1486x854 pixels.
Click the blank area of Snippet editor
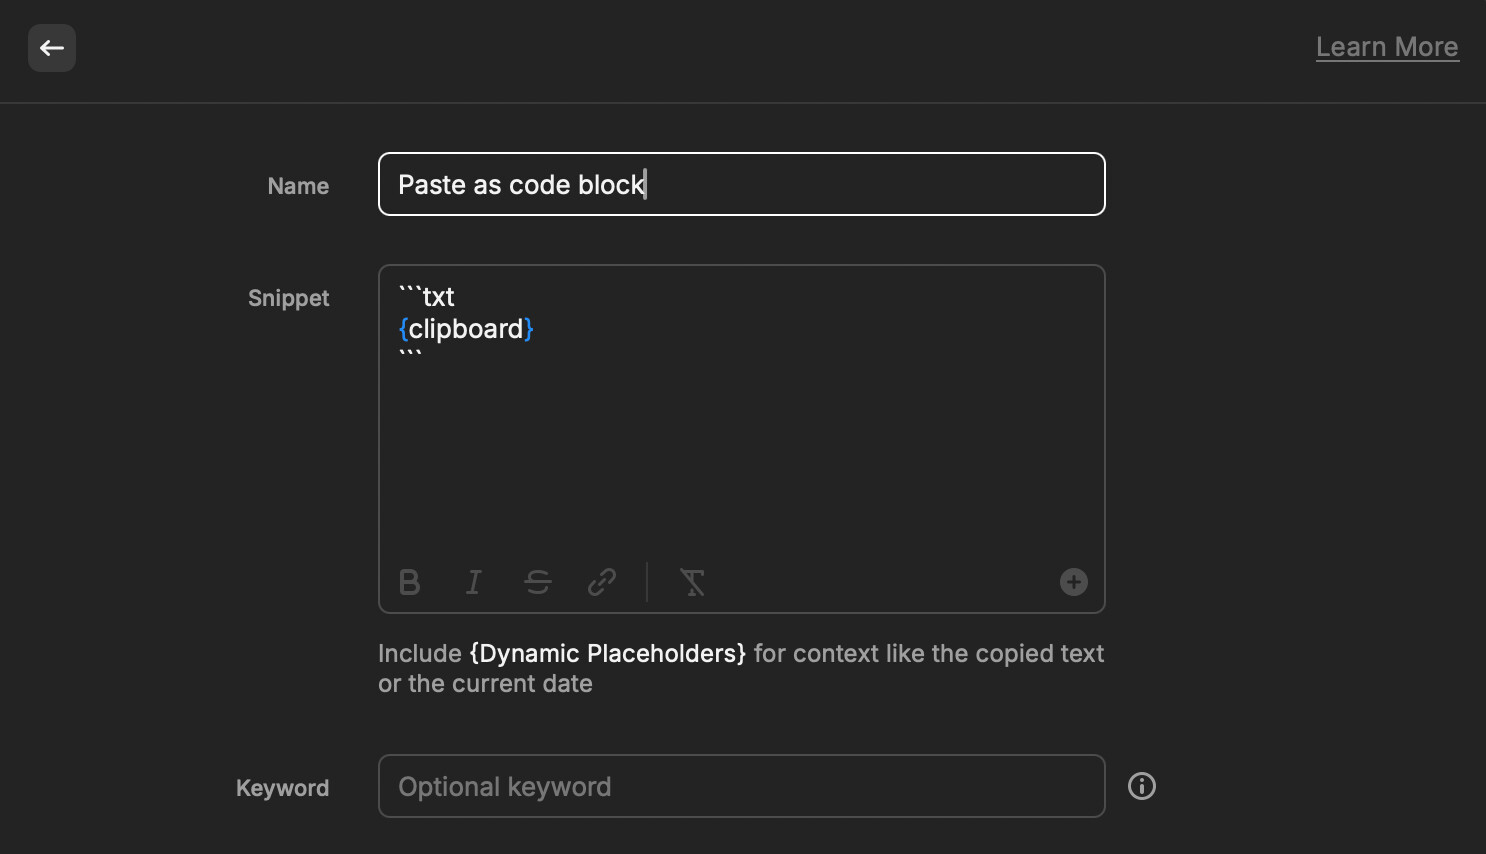(x=741, y=460)
